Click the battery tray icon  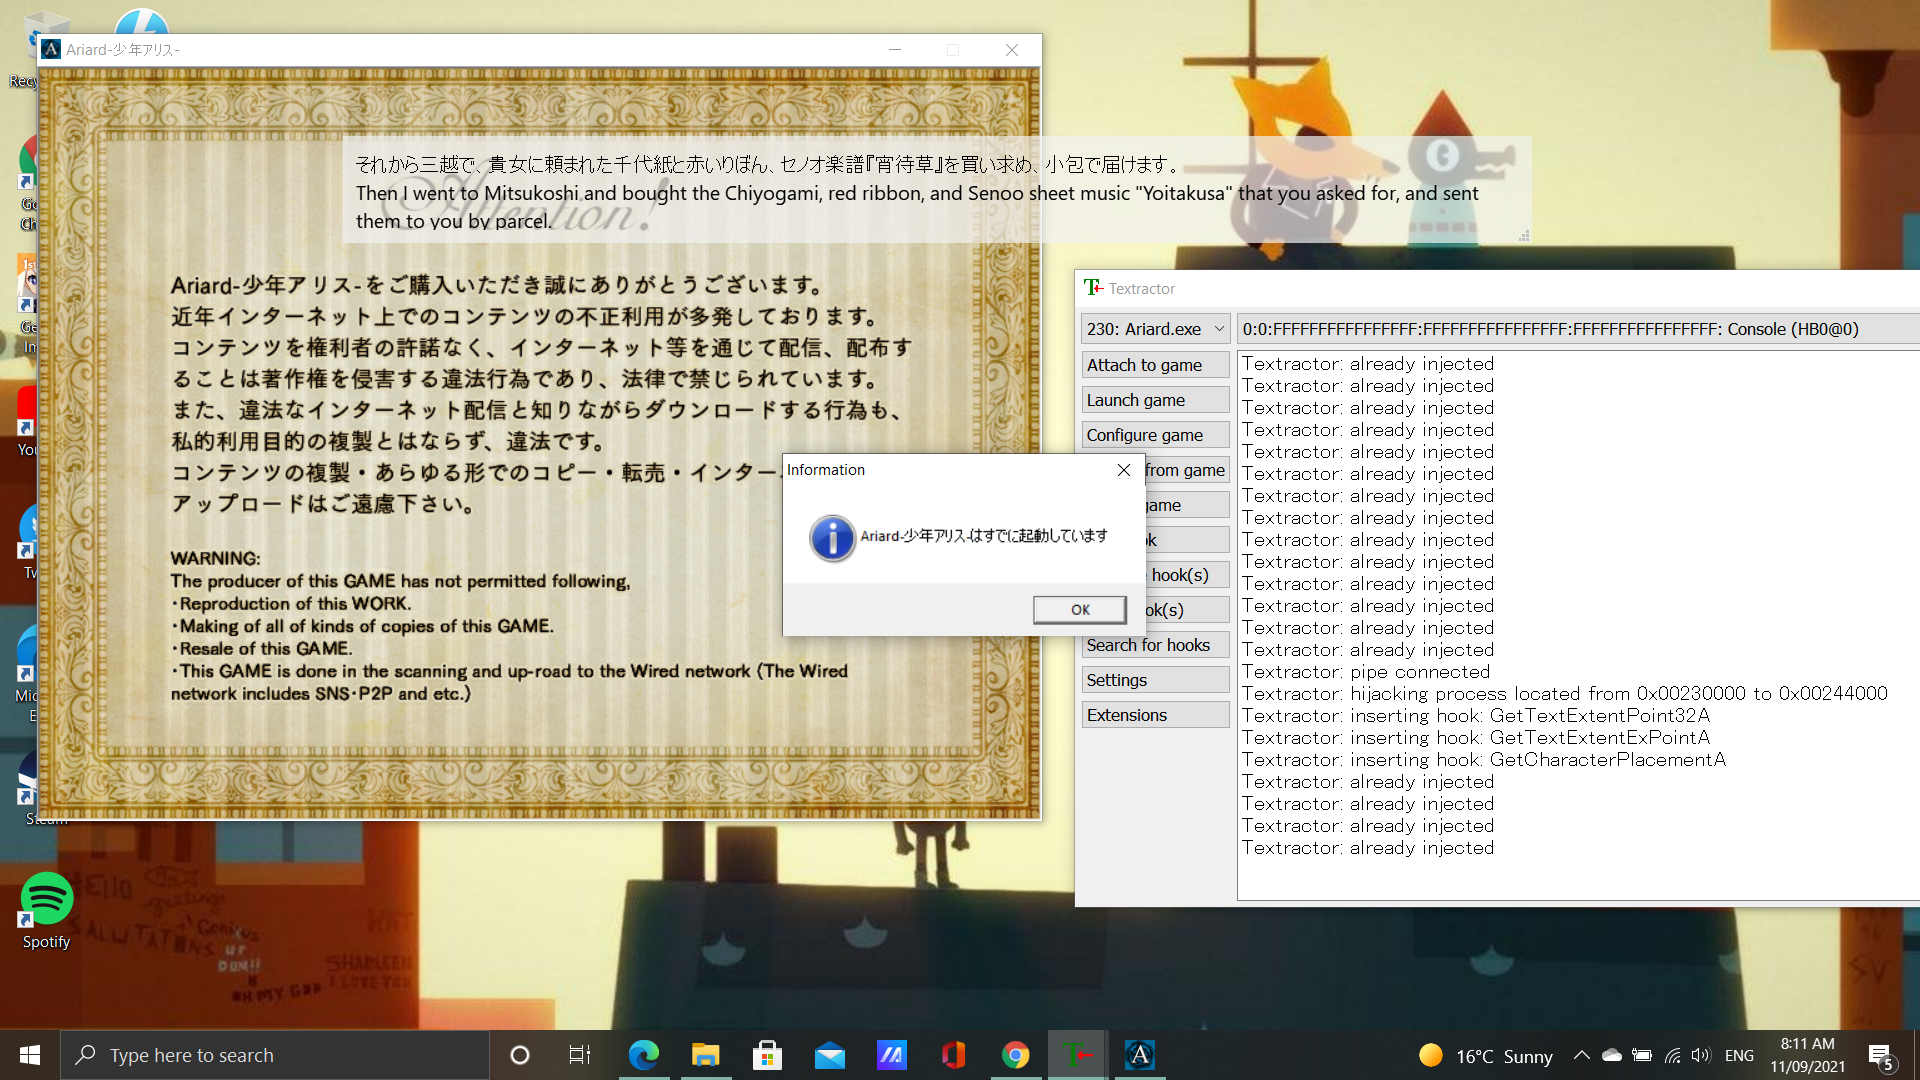tap(1641, 1055)
